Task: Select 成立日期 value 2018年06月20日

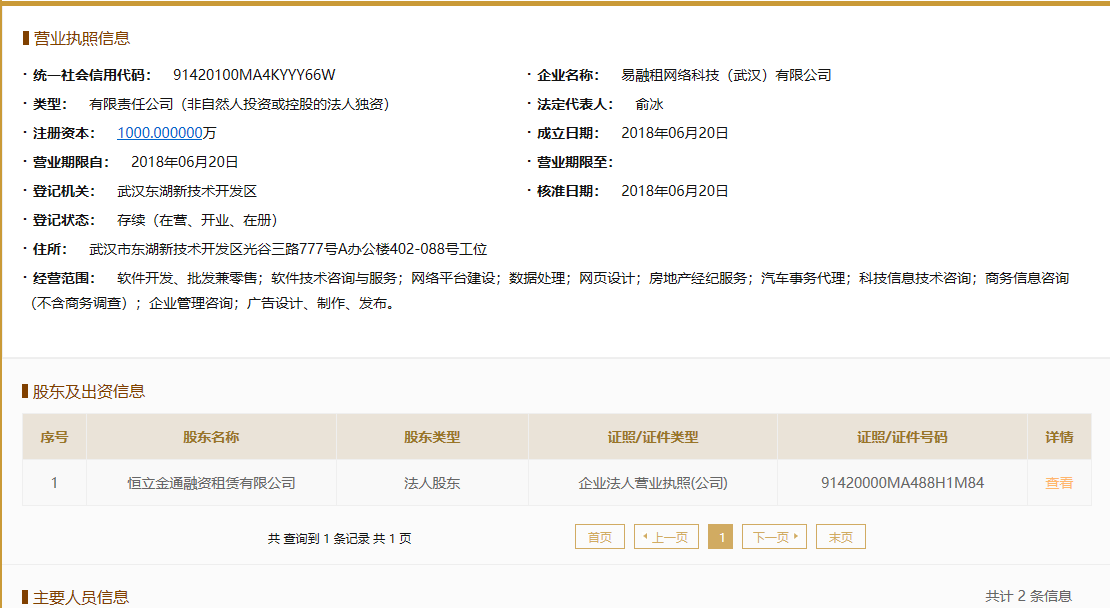Action: [x=675, y=133]
